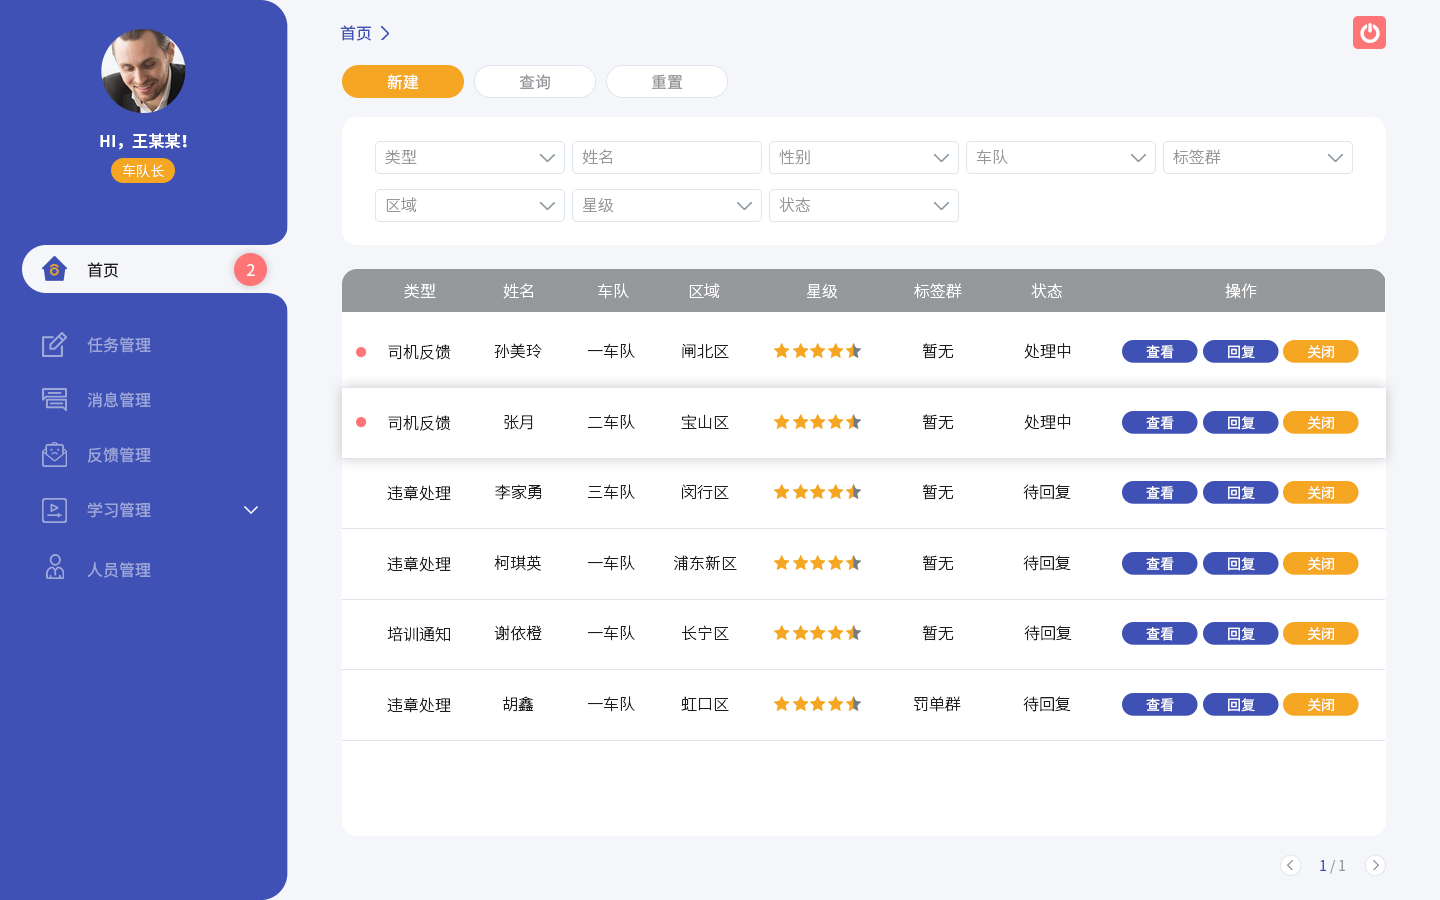Image resolution: width=1440 pixels, height=900 pixels.
Task: Click 回复 for 胡鑫 row
Action: coord(1241,705)
